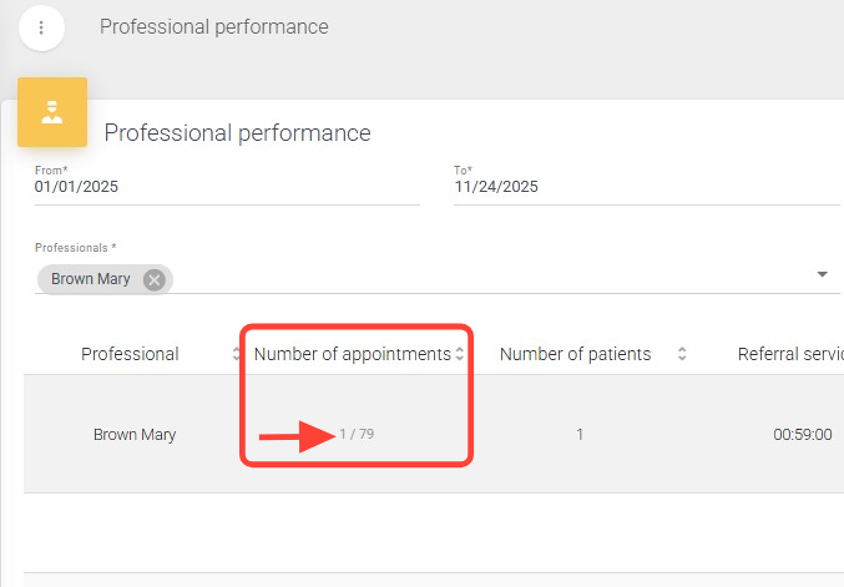Select the Brown Mary chip
The height and width of the screenshot is (587, 844).
(90, 279)
